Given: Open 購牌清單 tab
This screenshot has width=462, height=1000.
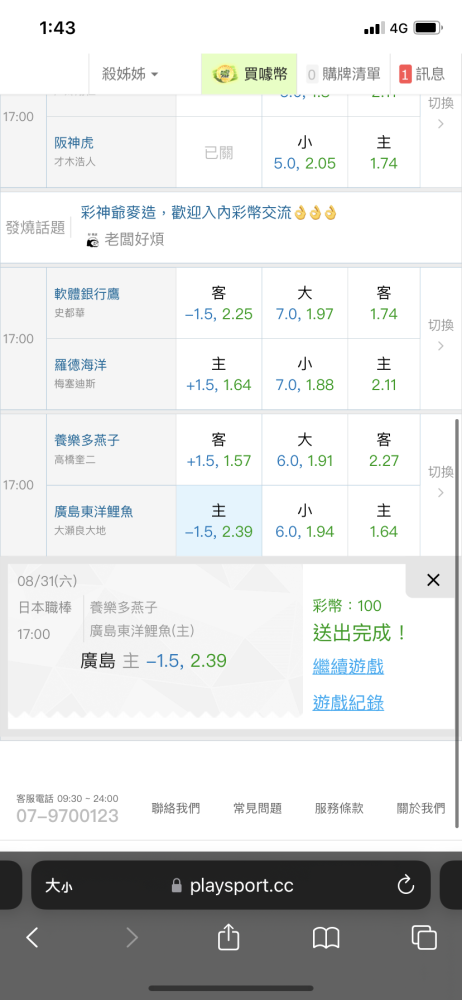Looking at the screenshot, I should [344, 74].
